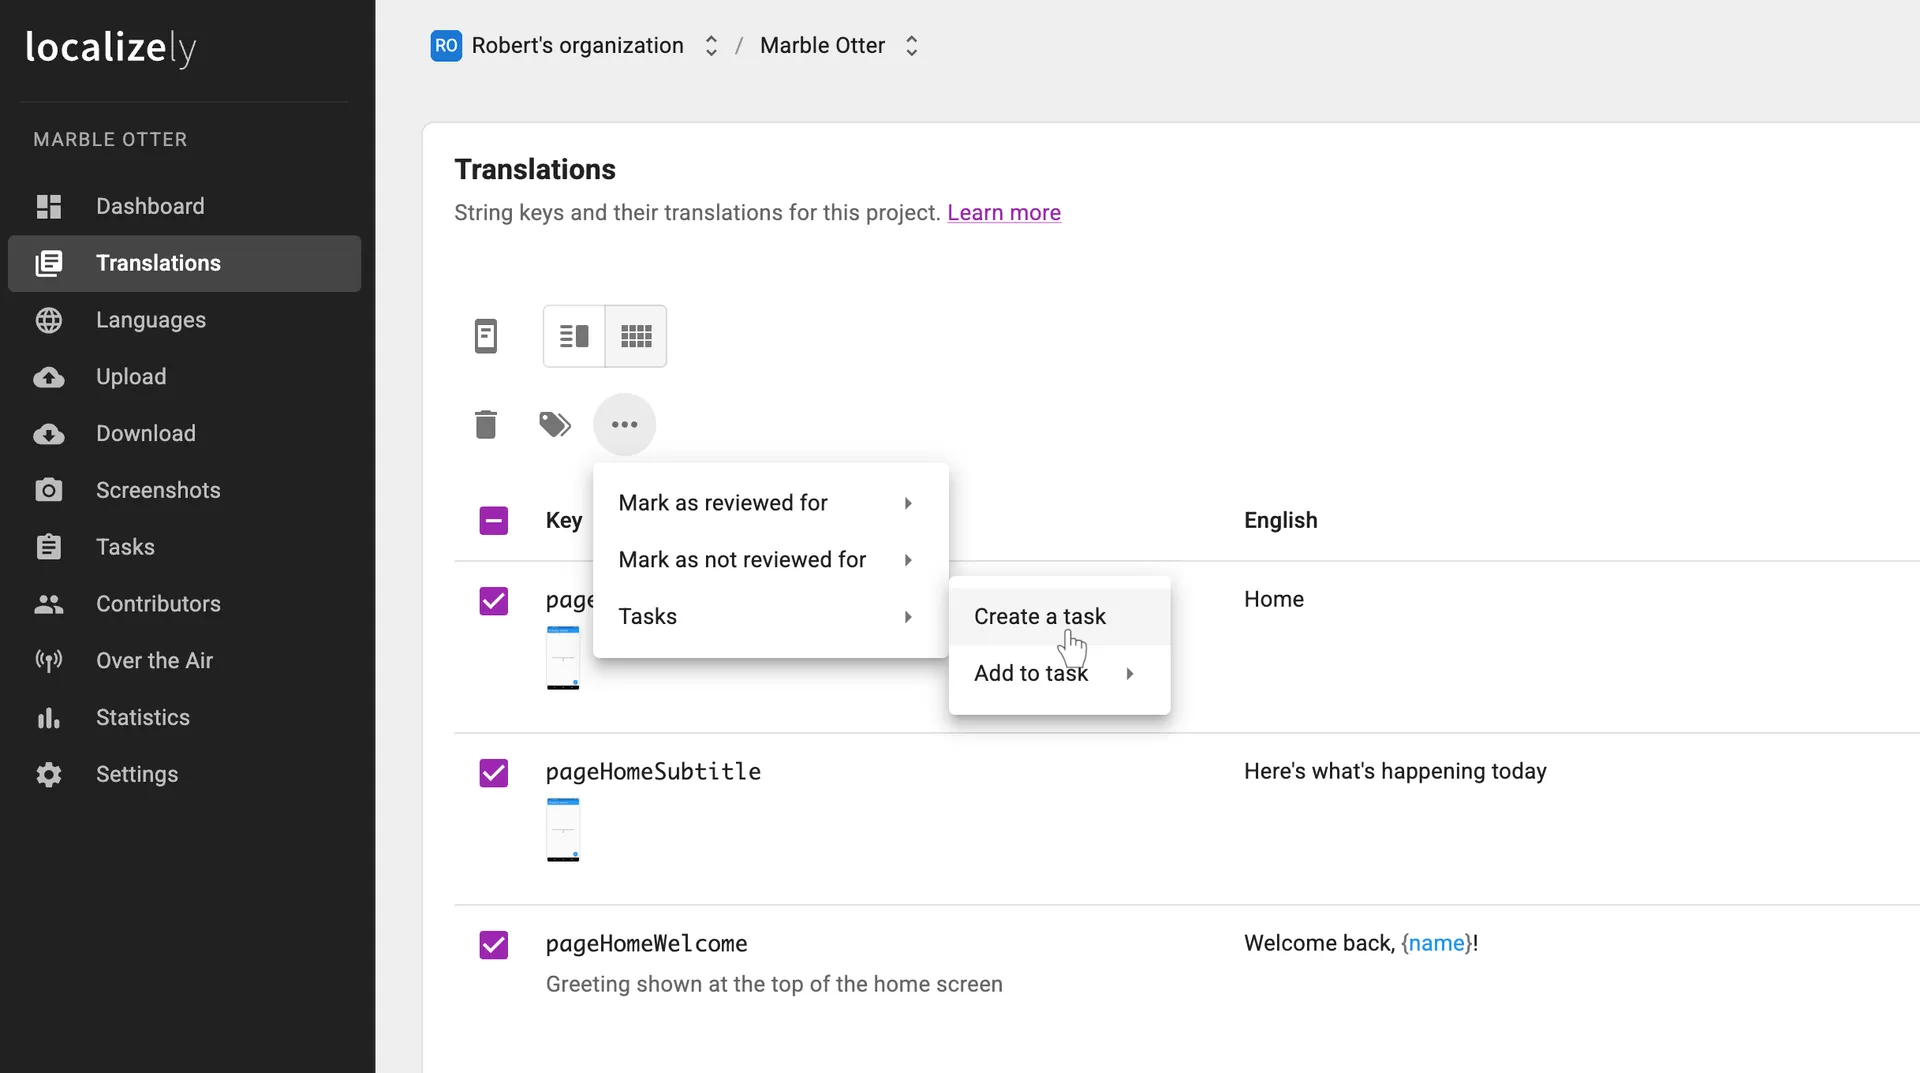Click the Settings gear icon

49,775
